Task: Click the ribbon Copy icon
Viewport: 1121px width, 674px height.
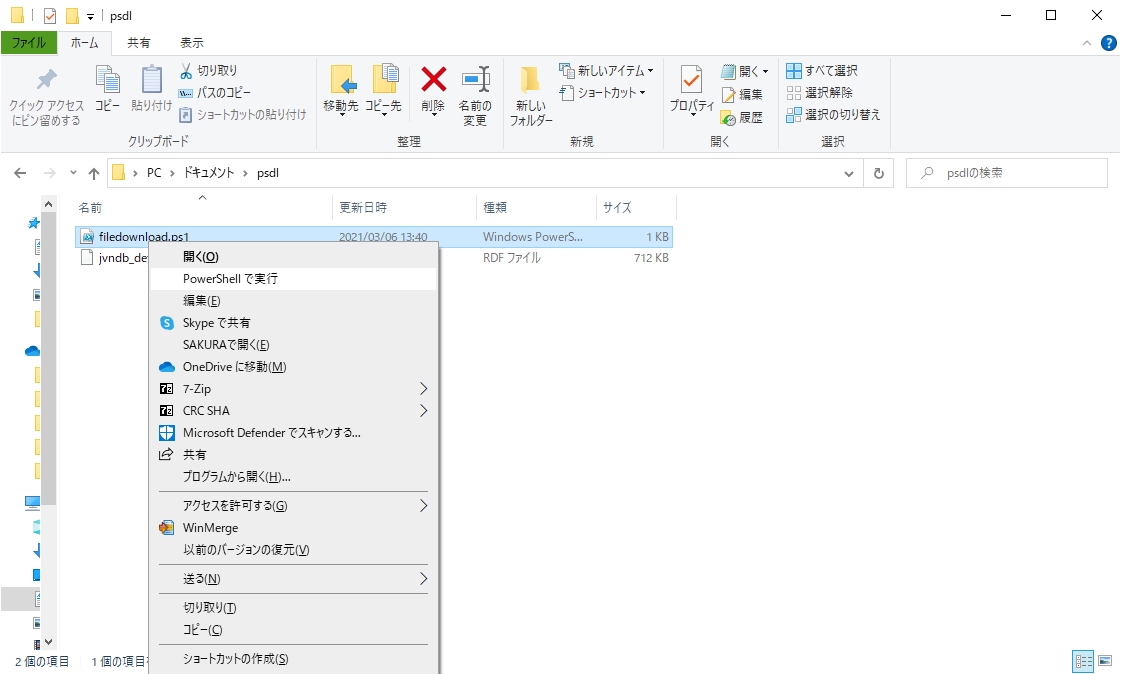Action: click(x=107, y=89)
